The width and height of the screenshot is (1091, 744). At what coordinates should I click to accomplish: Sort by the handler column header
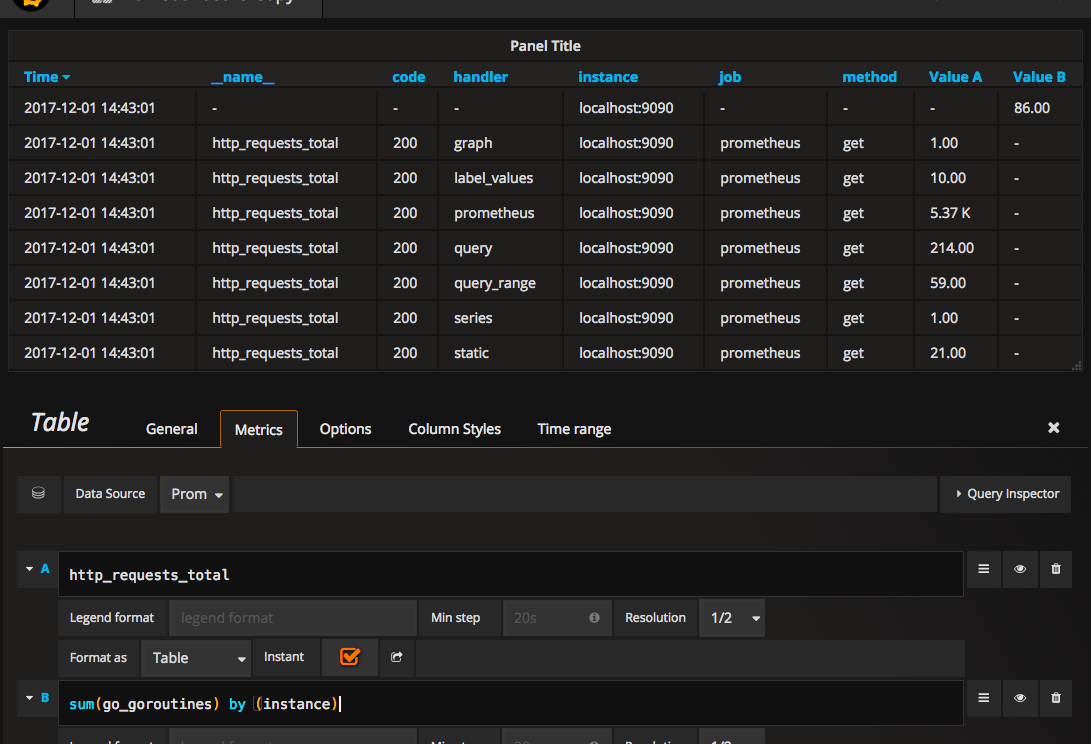coord(480,77)
